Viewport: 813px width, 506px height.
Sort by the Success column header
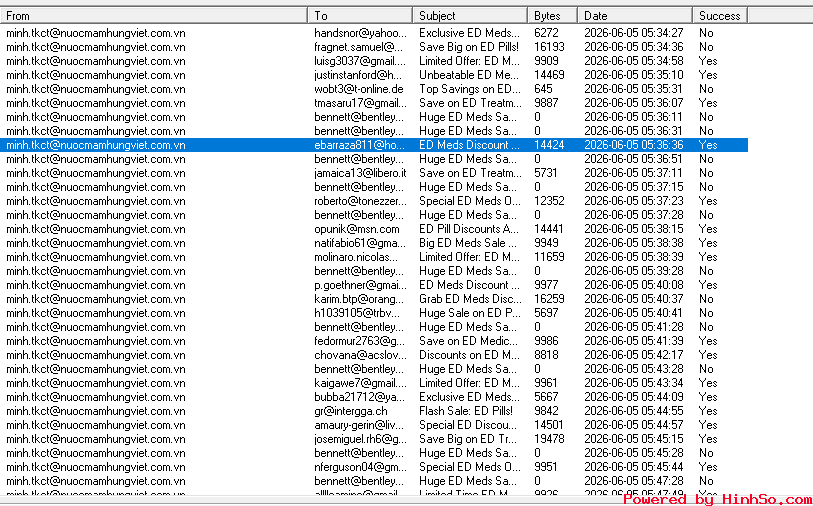[720, 16]
